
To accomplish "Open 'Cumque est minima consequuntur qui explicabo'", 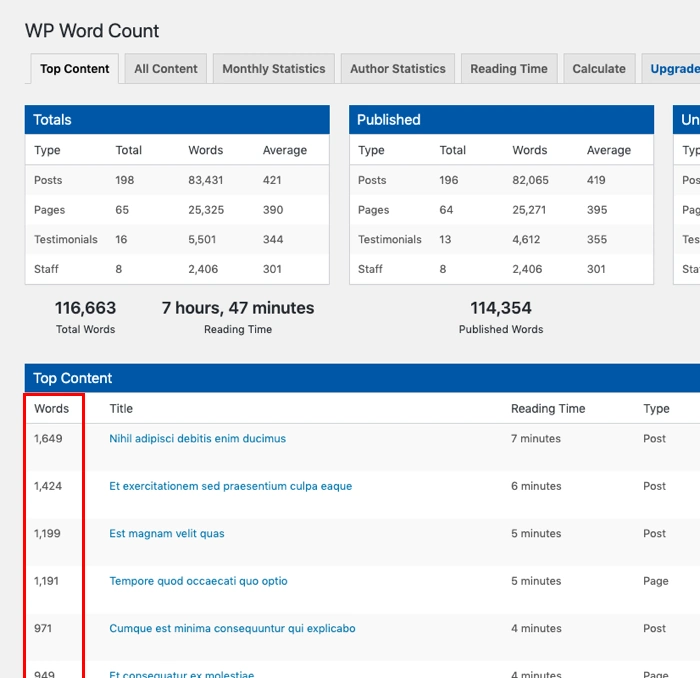I will tap(232, 628).
